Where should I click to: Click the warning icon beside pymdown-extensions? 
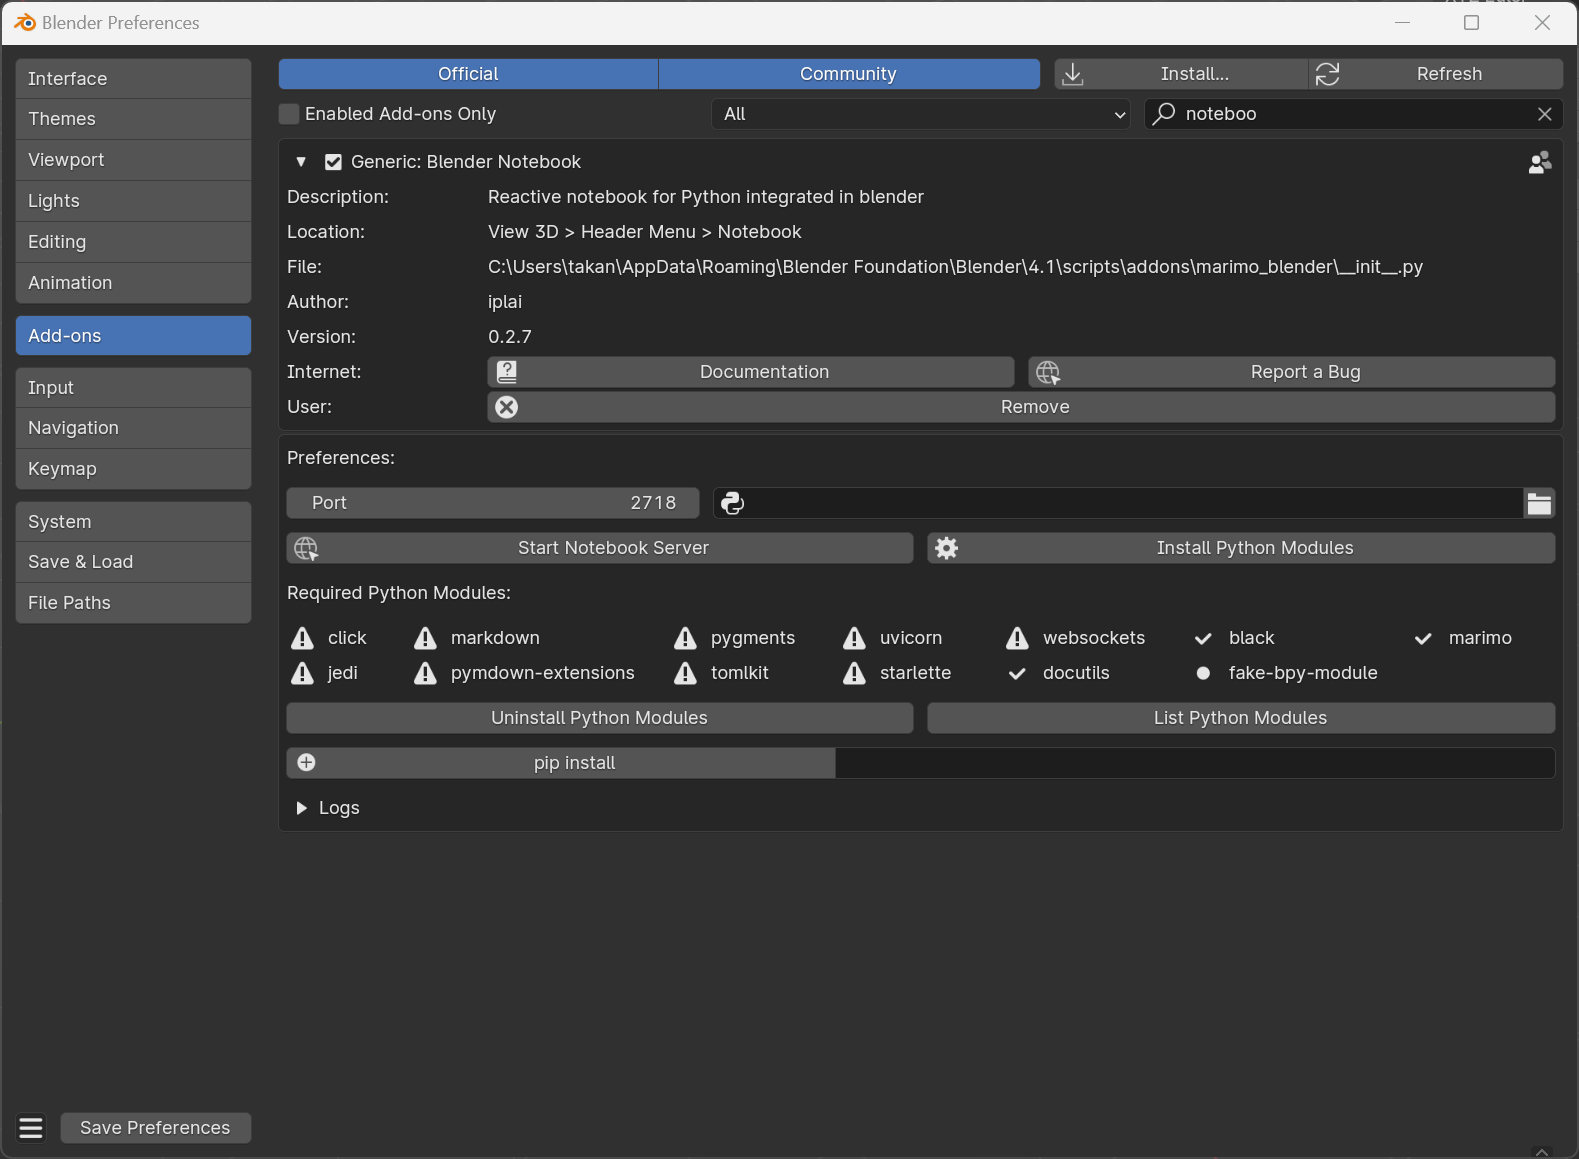coord(425,673)
